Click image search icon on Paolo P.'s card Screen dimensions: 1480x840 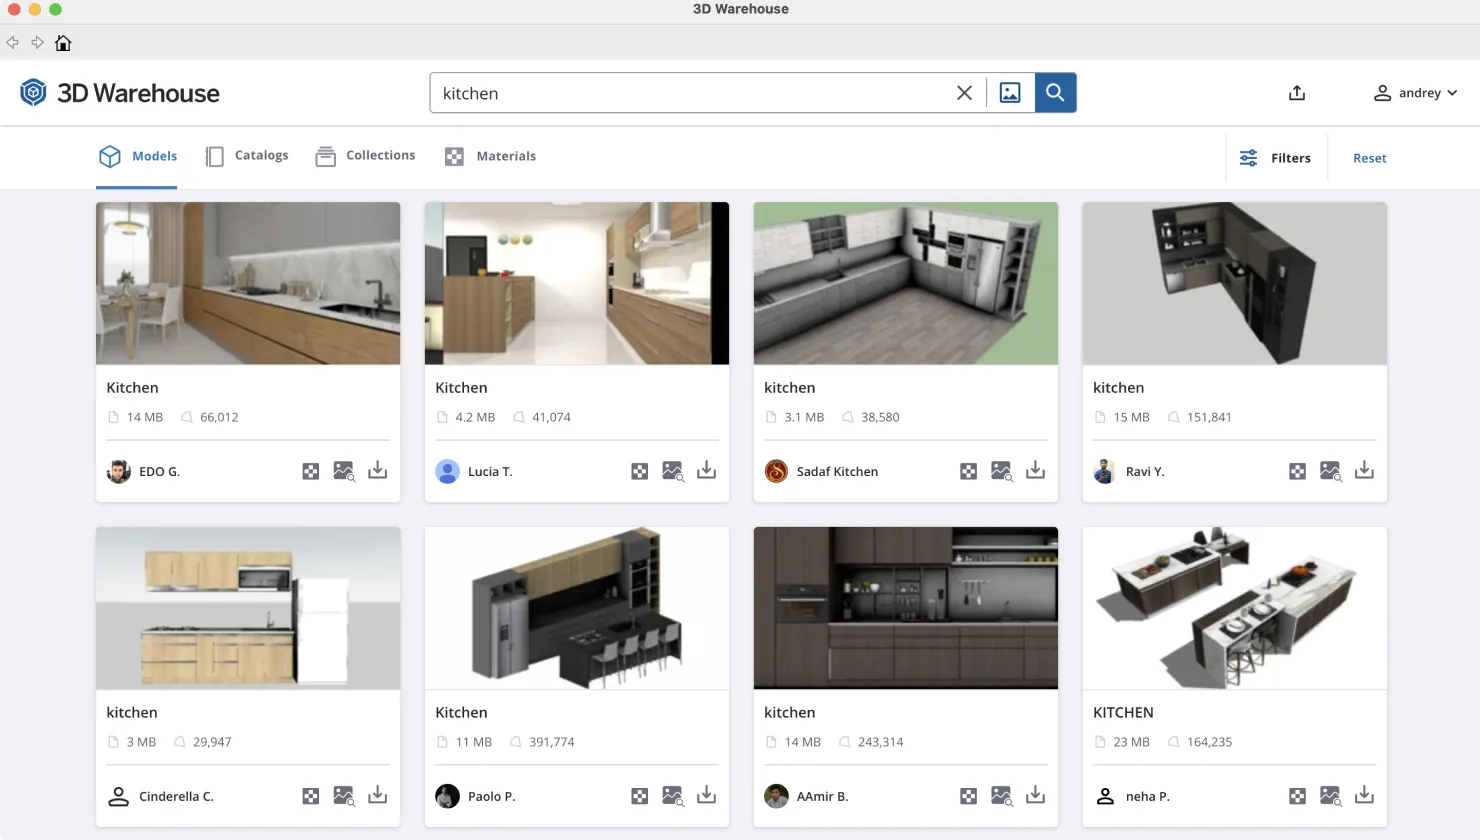pyautogui.click(x=673, y=796)
